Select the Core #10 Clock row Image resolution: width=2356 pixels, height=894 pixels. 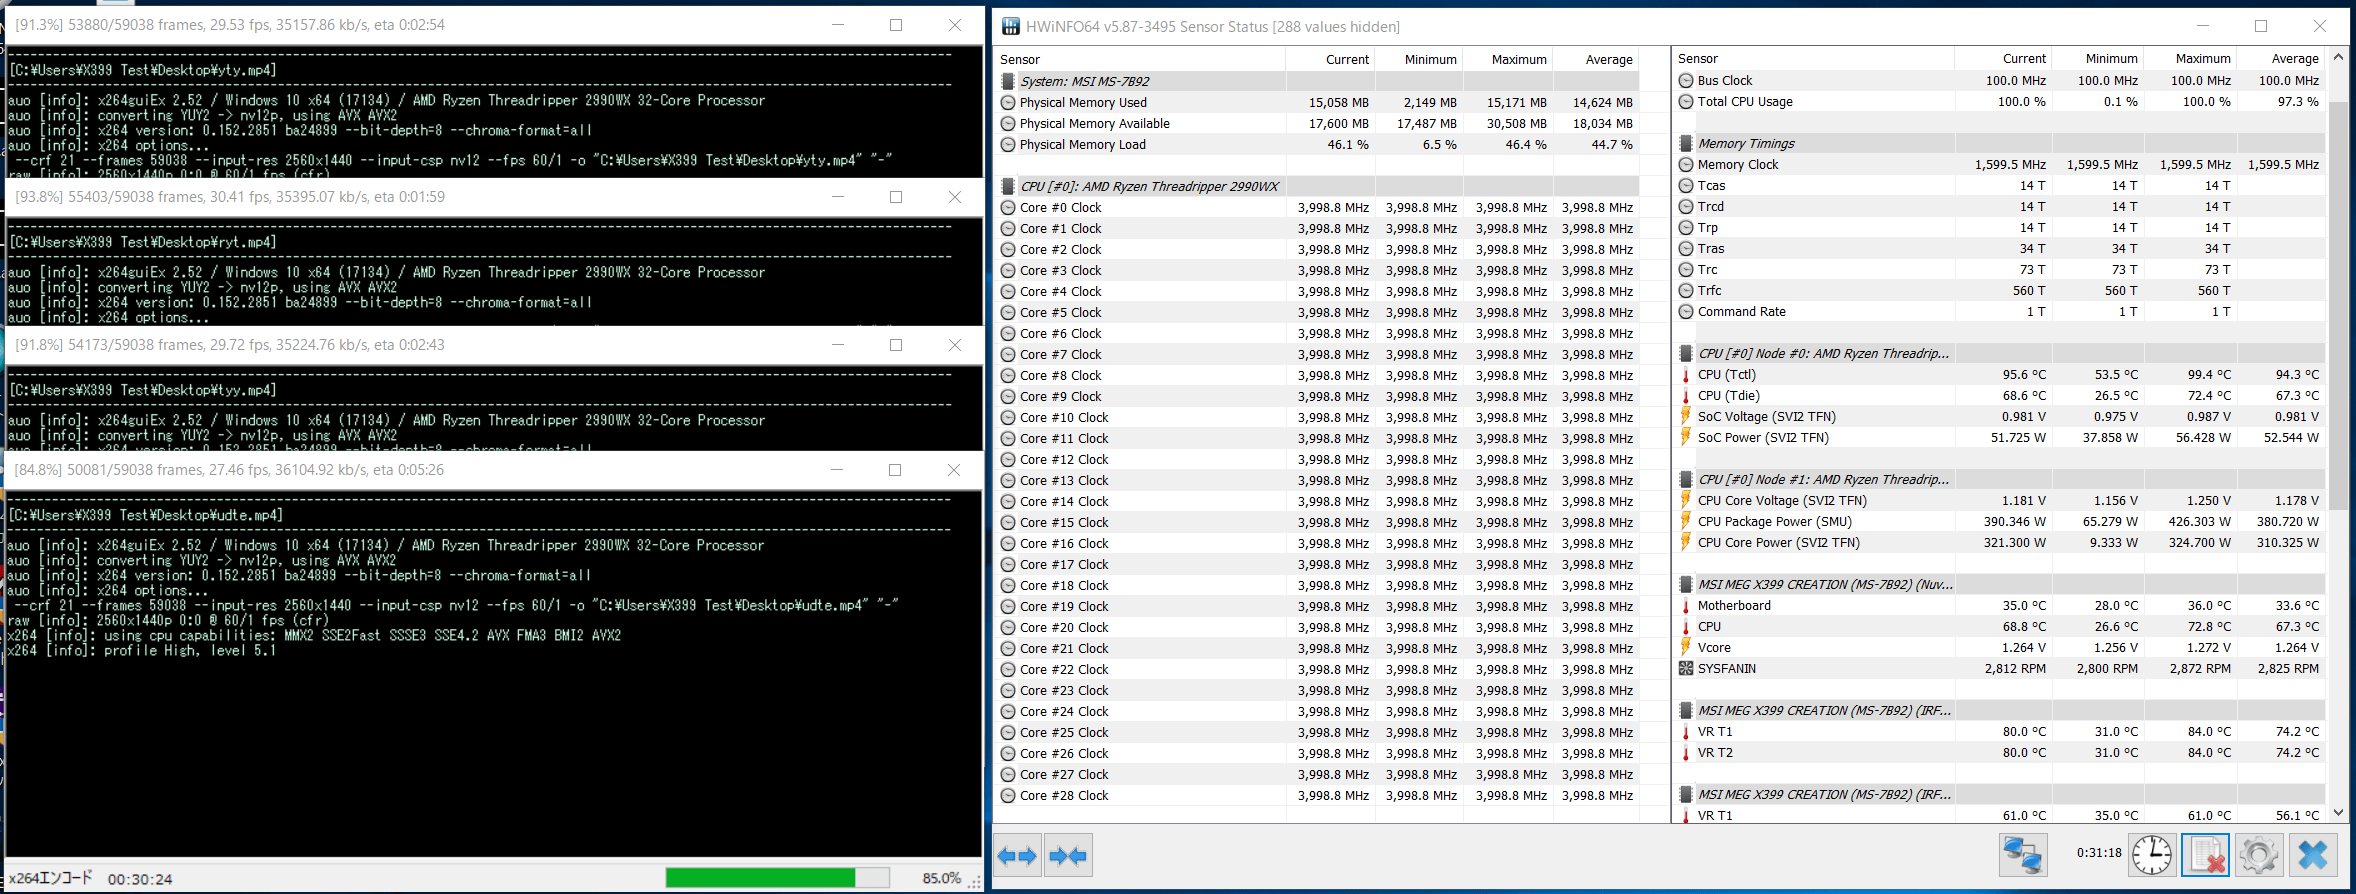tap(1317, 417)
